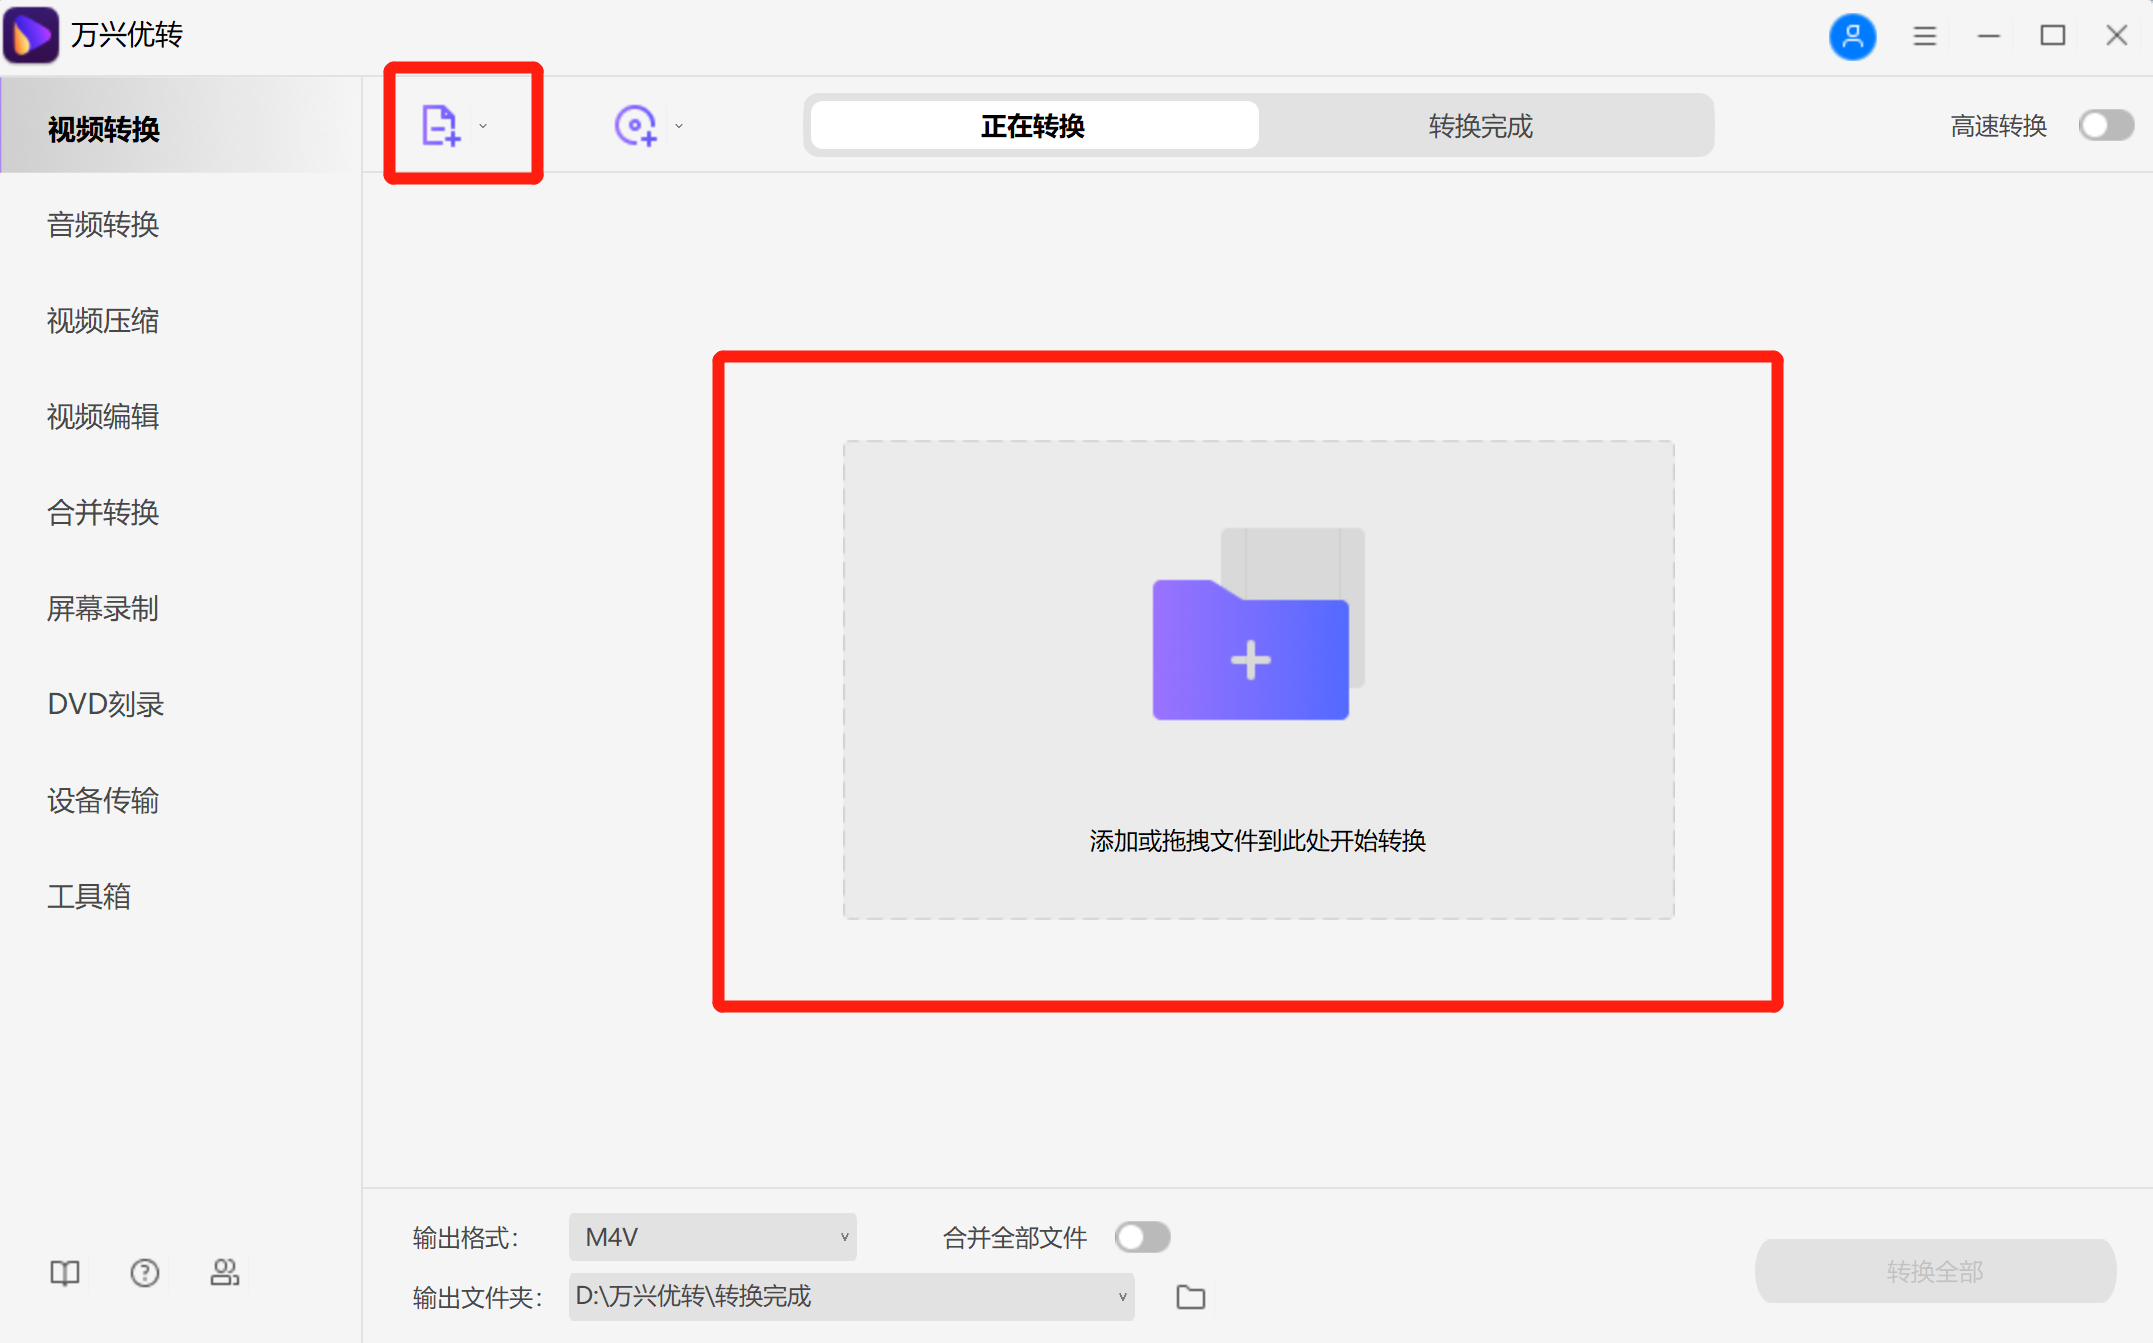Open the 工具箱 section in sidebar
The height and width of the screenshot is (1343, 2153).
[x=89, y=896]
